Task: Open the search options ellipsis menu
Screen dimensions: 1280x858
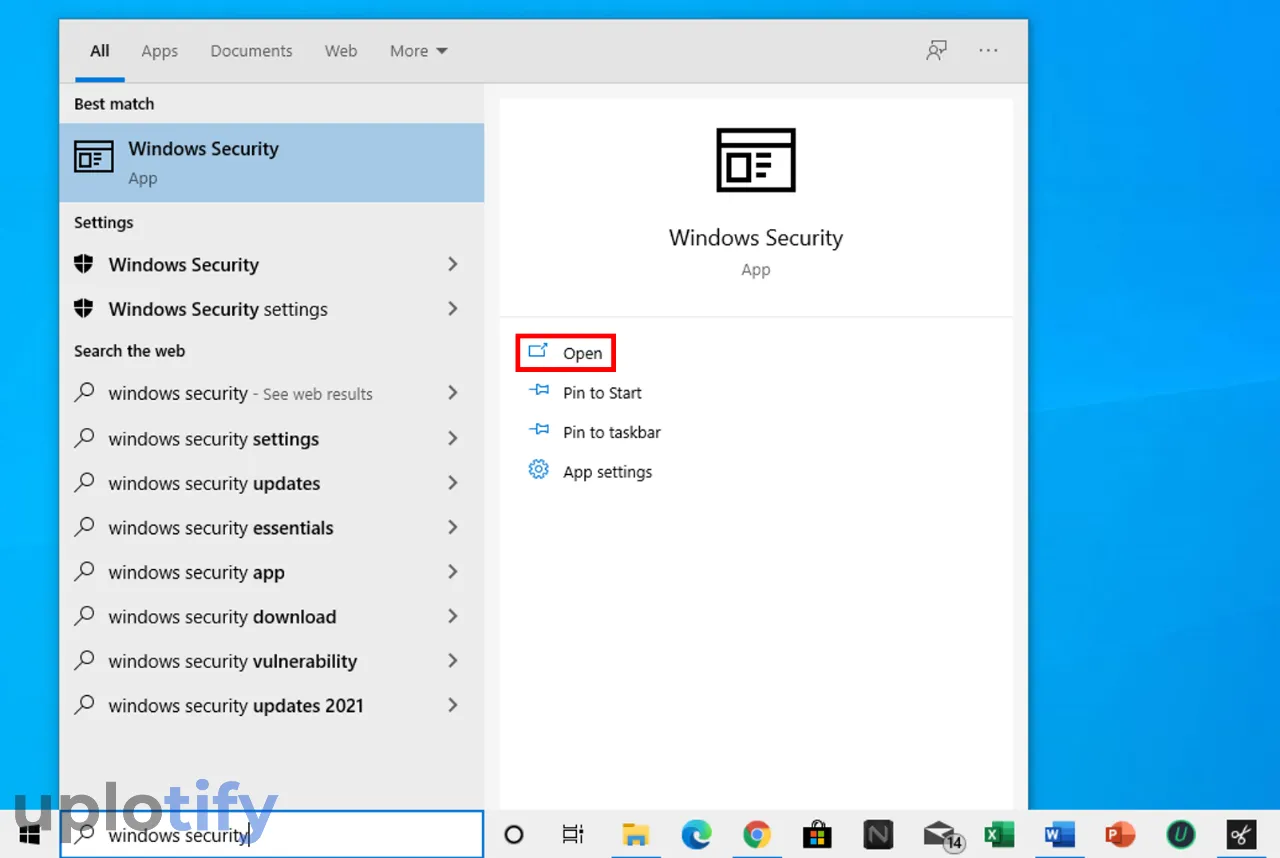Action: click(x=989, y=51)
